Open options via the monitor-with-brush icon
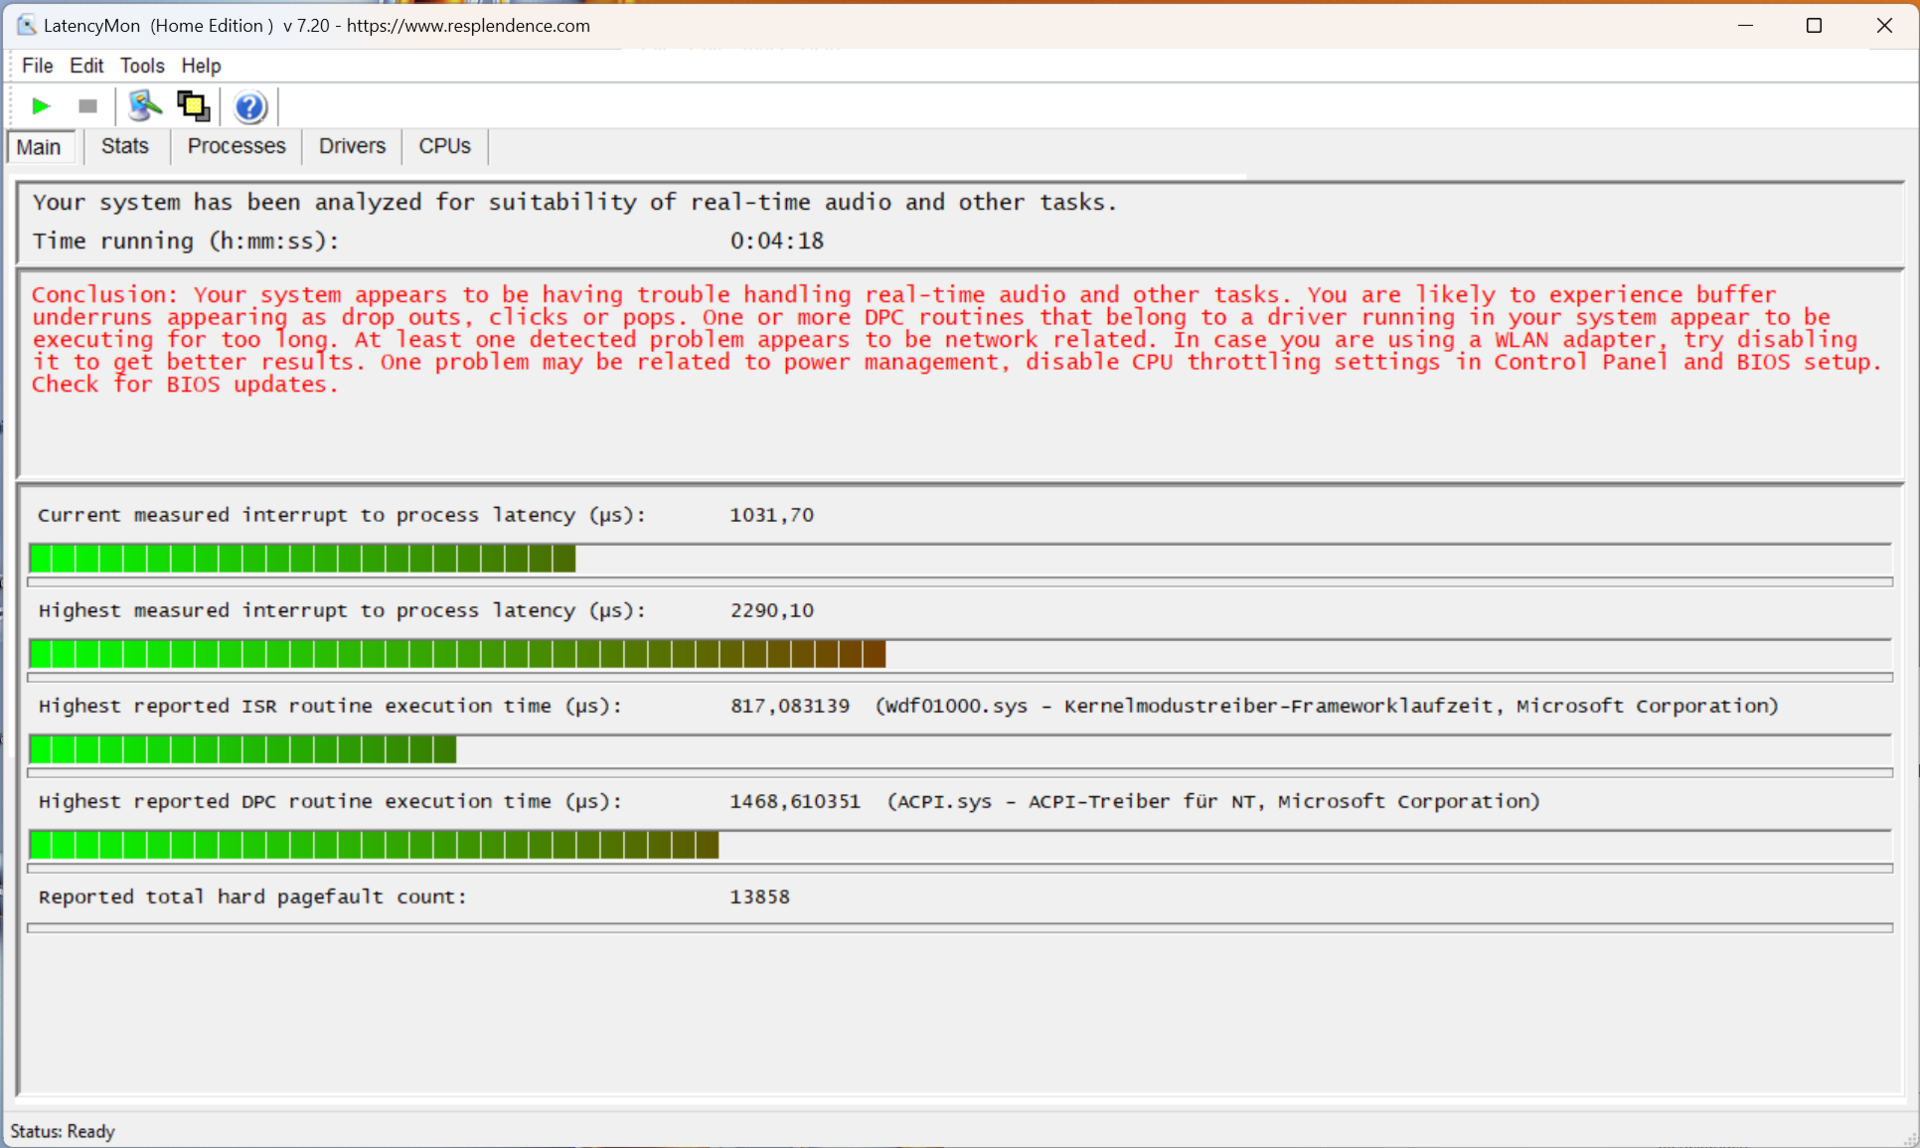The height and width of the screenshot is (1148, 1920). click(145, 106)
